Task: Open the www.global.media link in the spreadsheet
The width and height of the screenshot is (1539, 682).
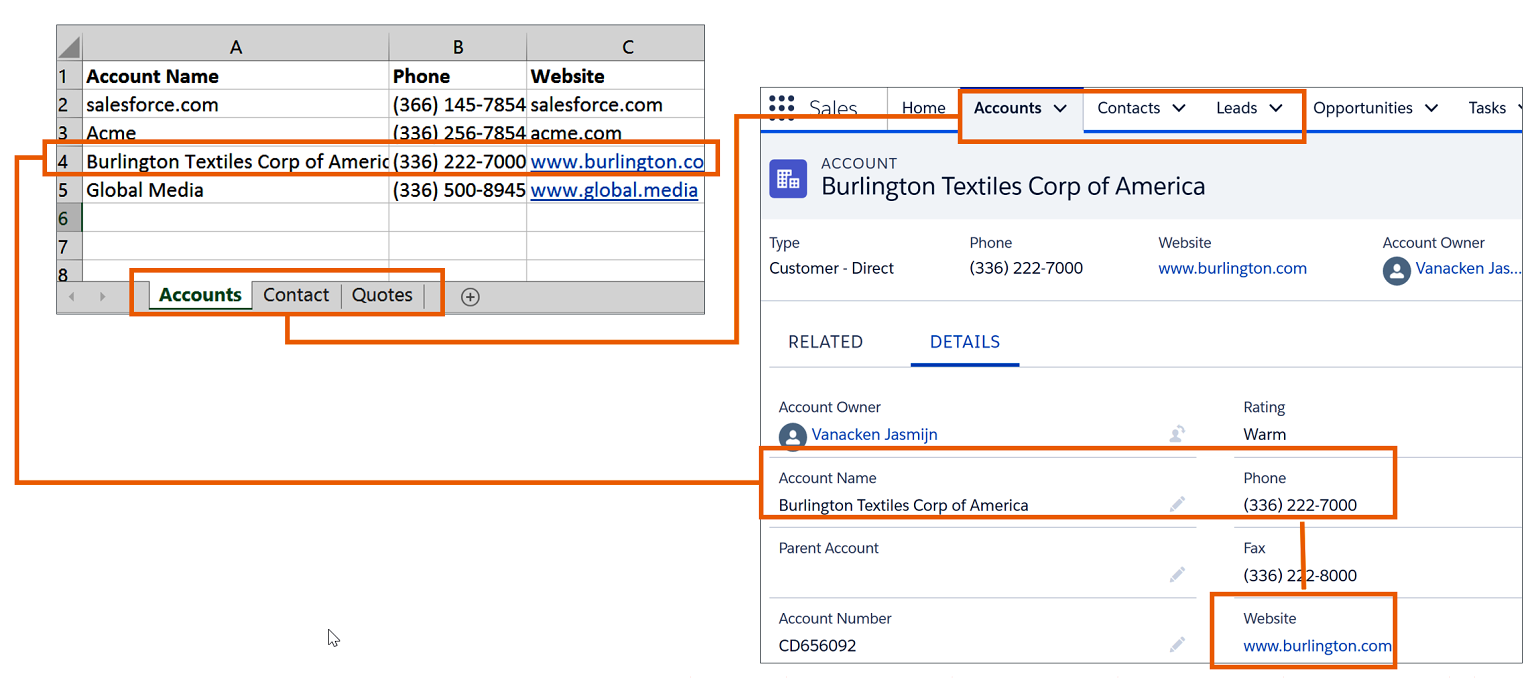Action: pyautogui.click(x=613, y=190)
